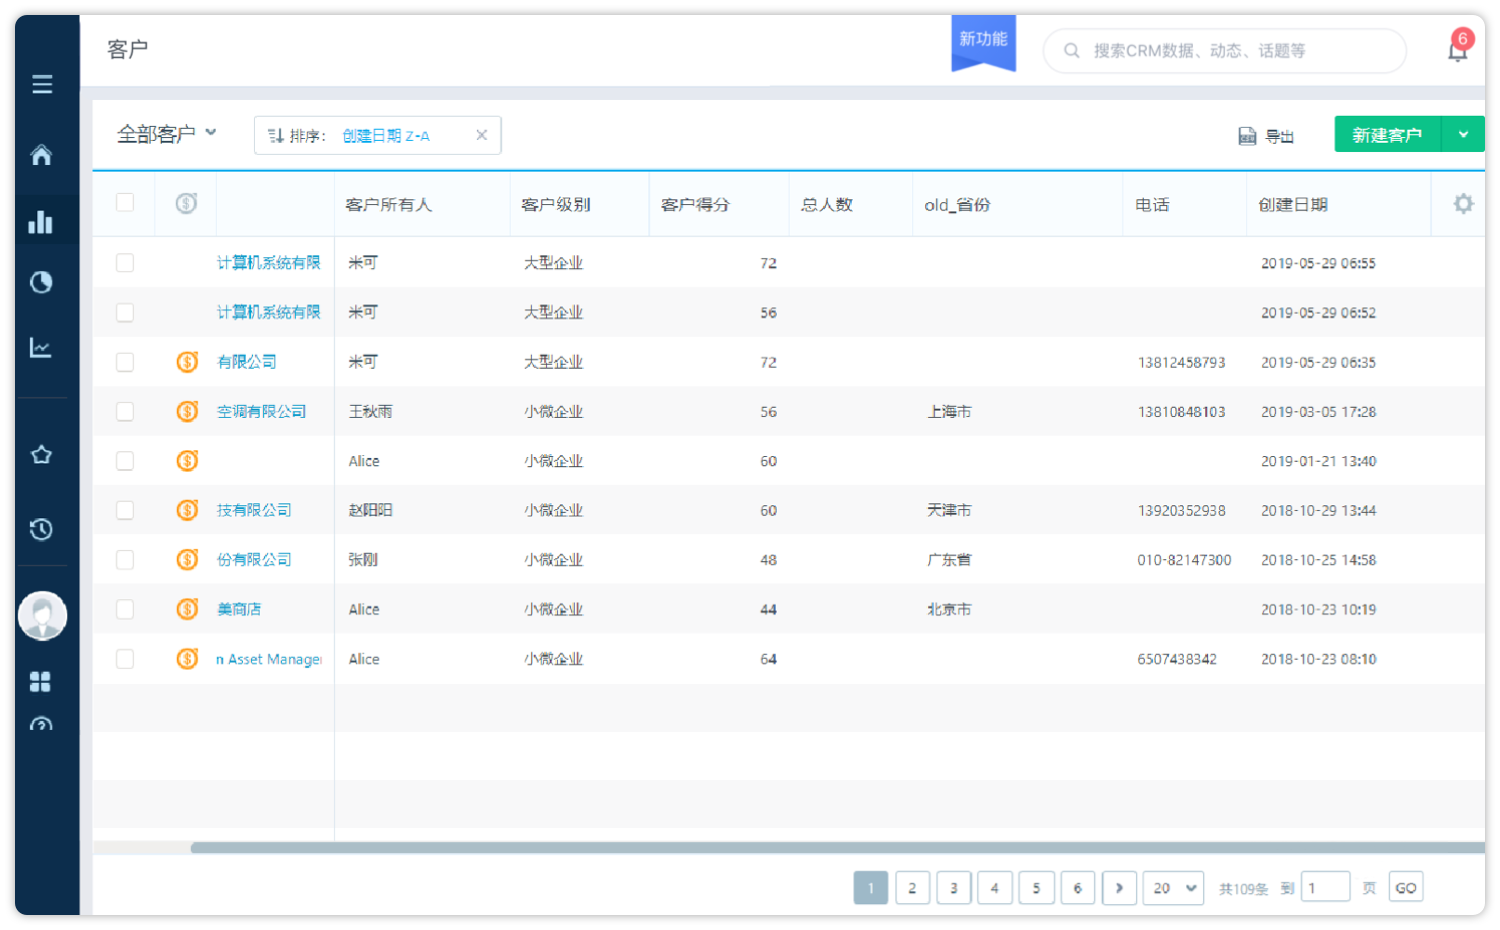Go to page 4
1500x930 pixels.
995,888
